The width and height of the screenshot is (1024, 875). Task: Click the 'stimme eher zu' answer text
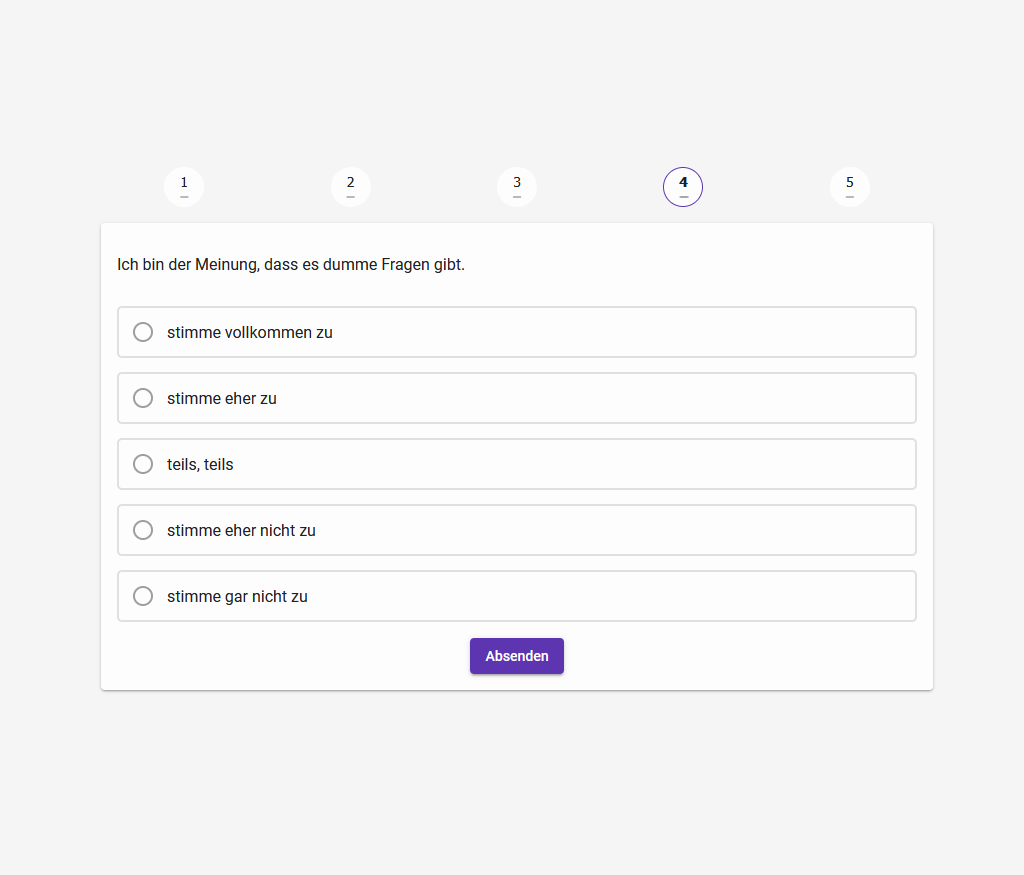(x=222, y=398)
